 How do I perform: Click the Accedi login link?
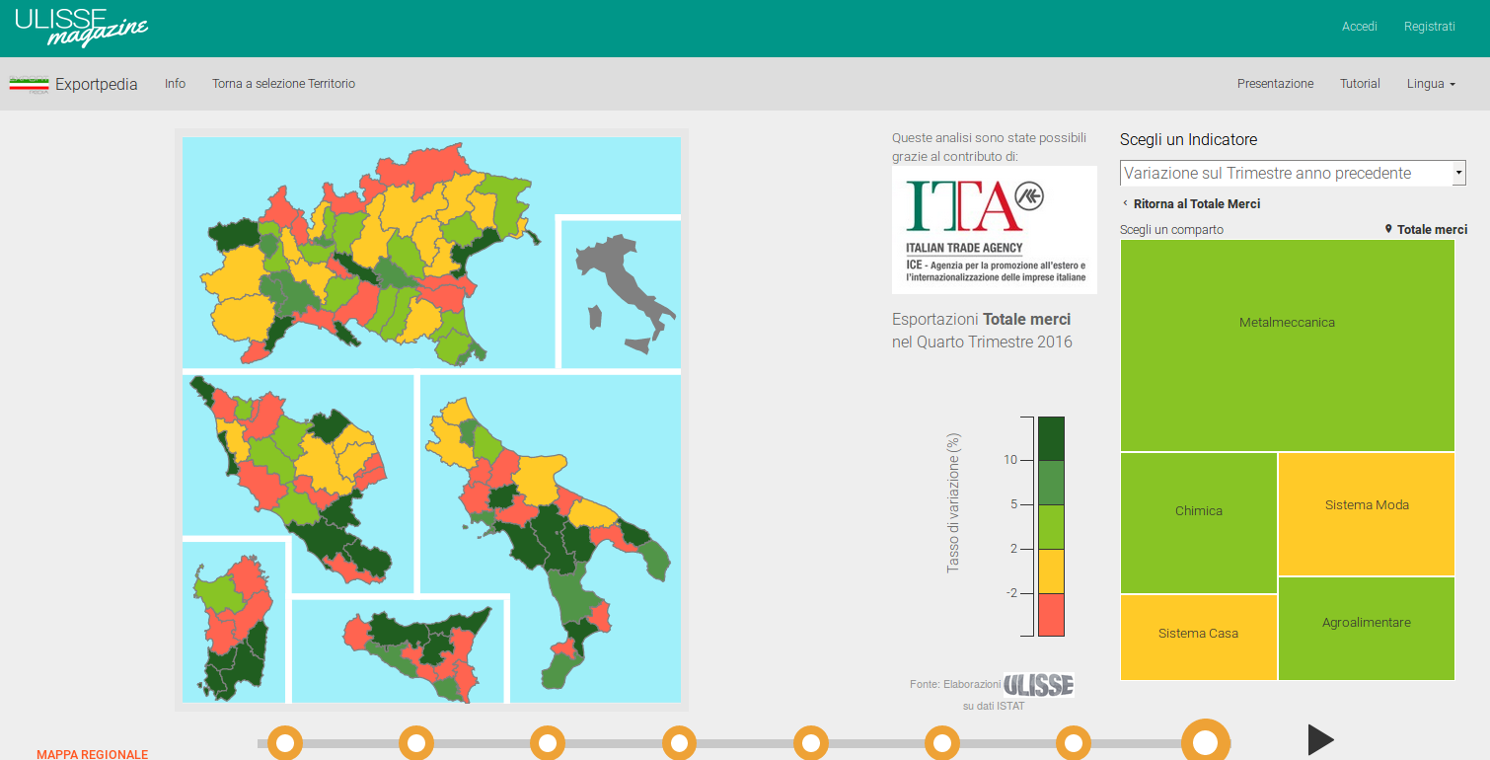1359,27
